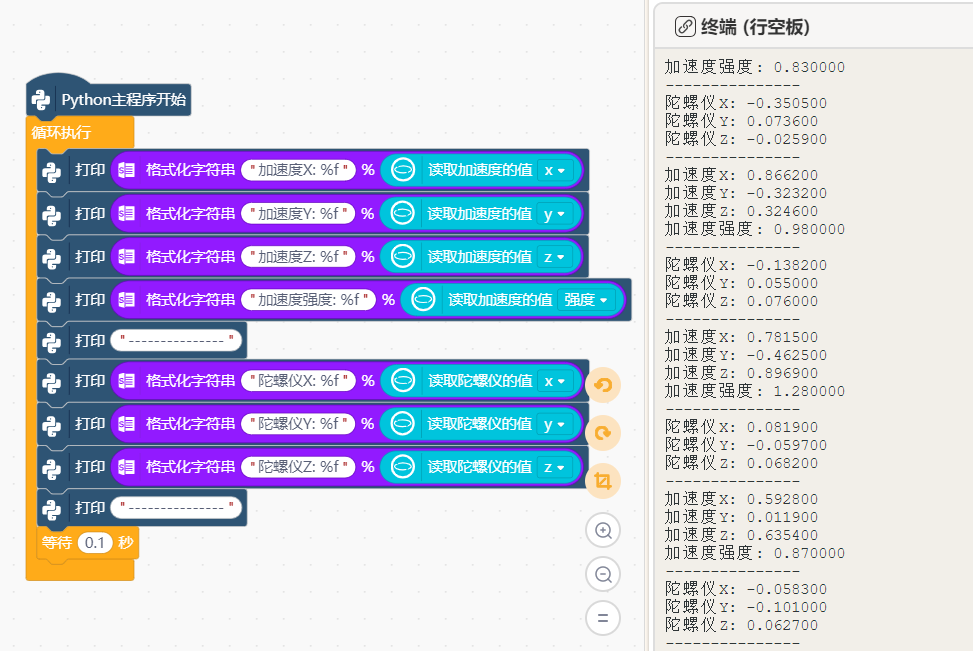This screenshot has height=651, width=973.
Task: Open y axis dropdown on gyroscope block
Action: click(555, 424)
